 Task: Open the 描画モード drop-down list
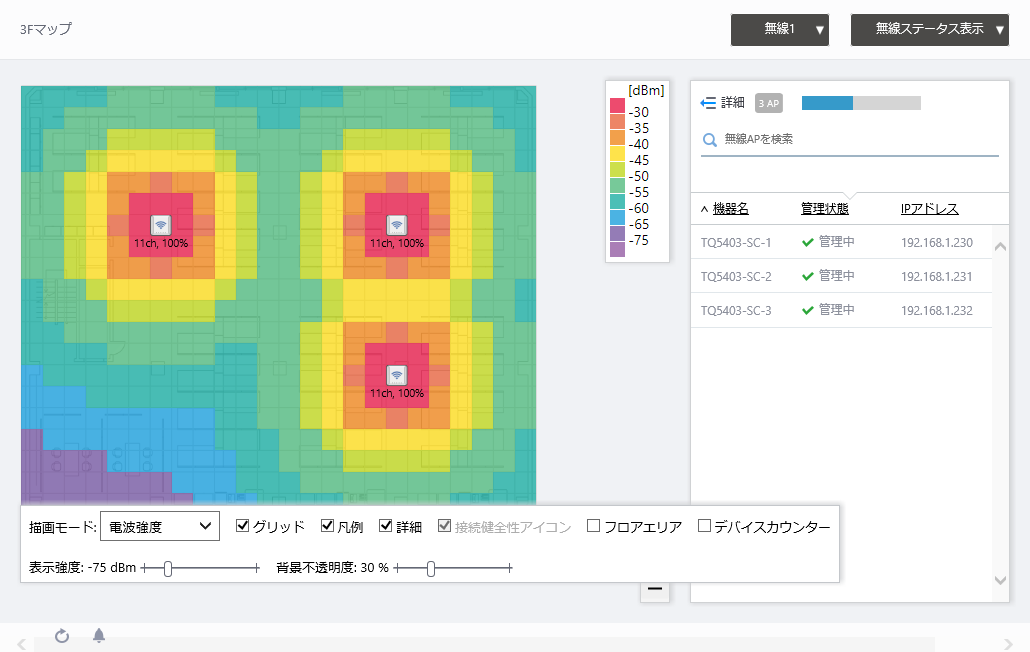point(160,525)
